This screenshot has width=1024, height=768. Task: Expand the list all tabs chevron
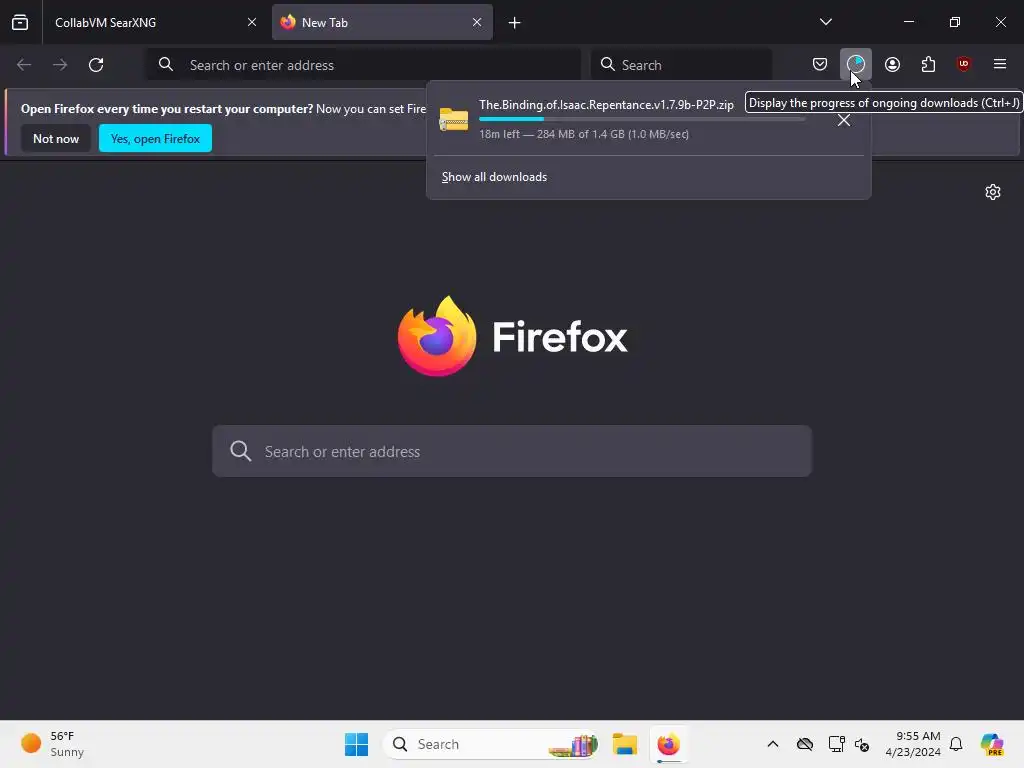825,22
